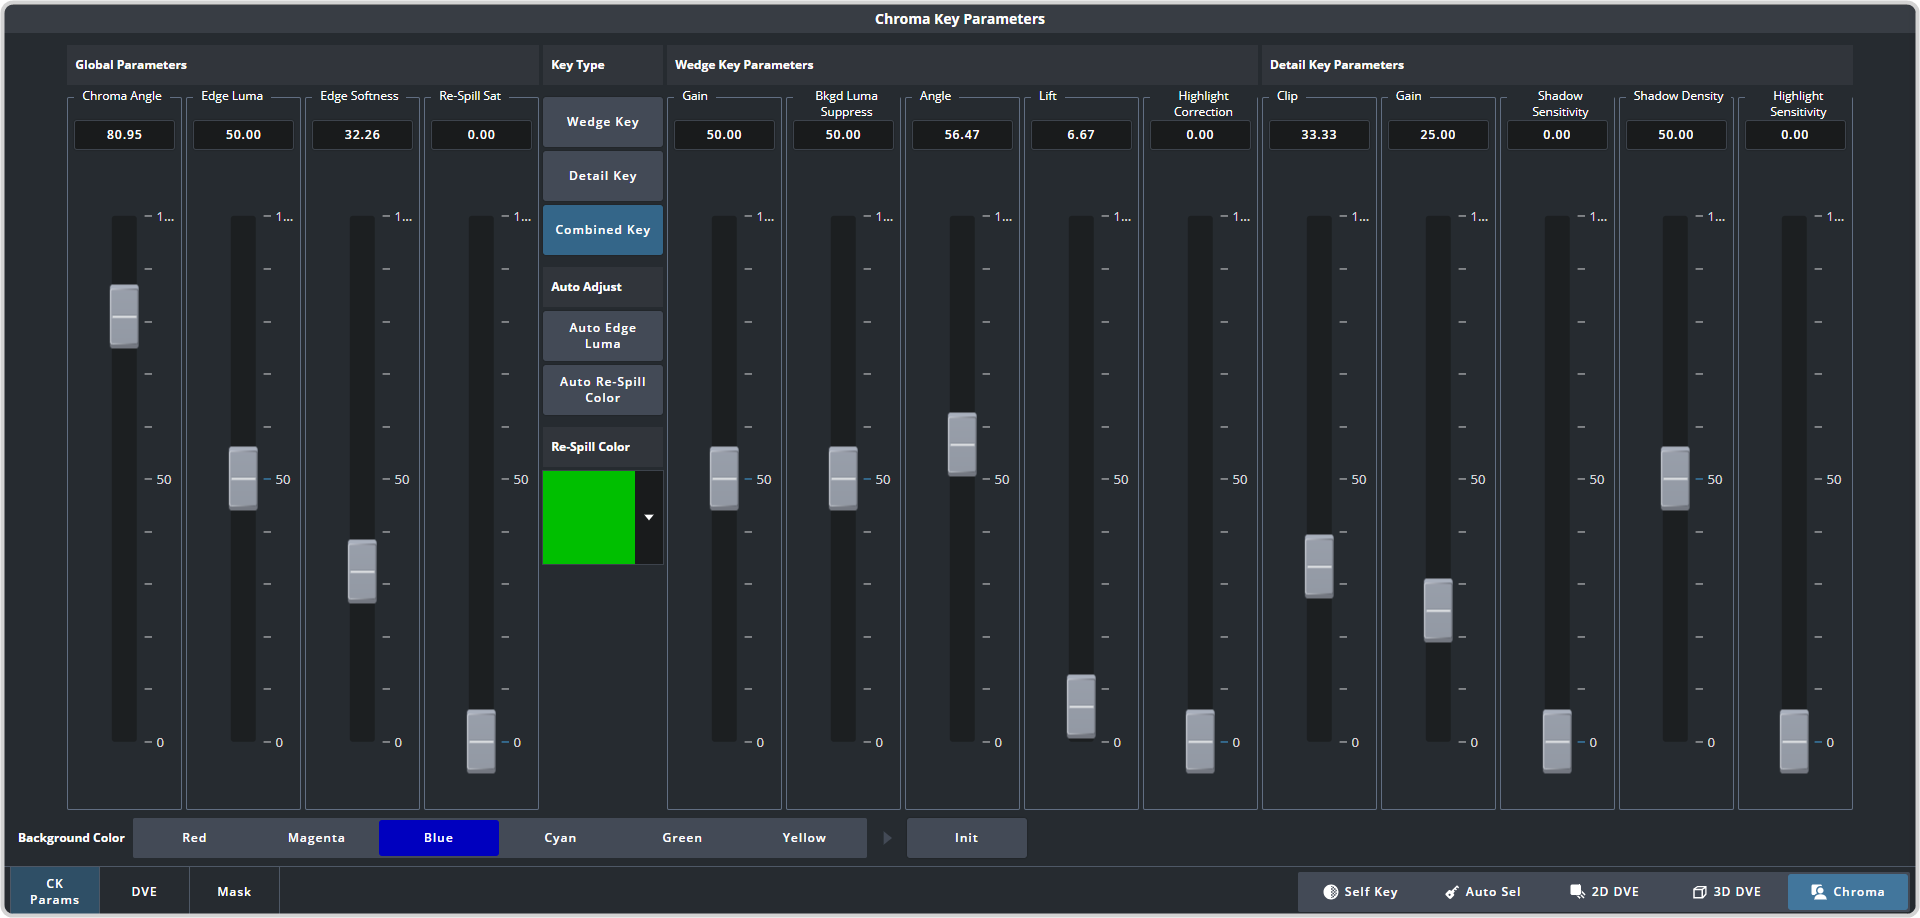The height and width of the screenshot is (918, 1920).
Task: Click the Init button
Action: pos(966,838)
